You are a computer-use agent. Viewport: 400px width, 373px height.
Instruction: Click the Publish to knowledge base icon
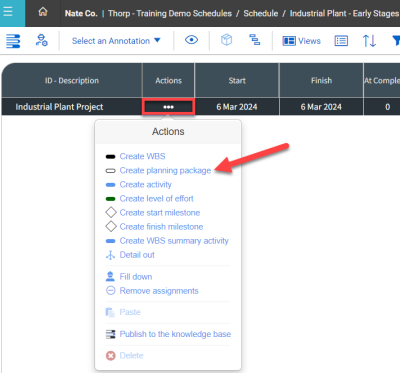(110, 334)
